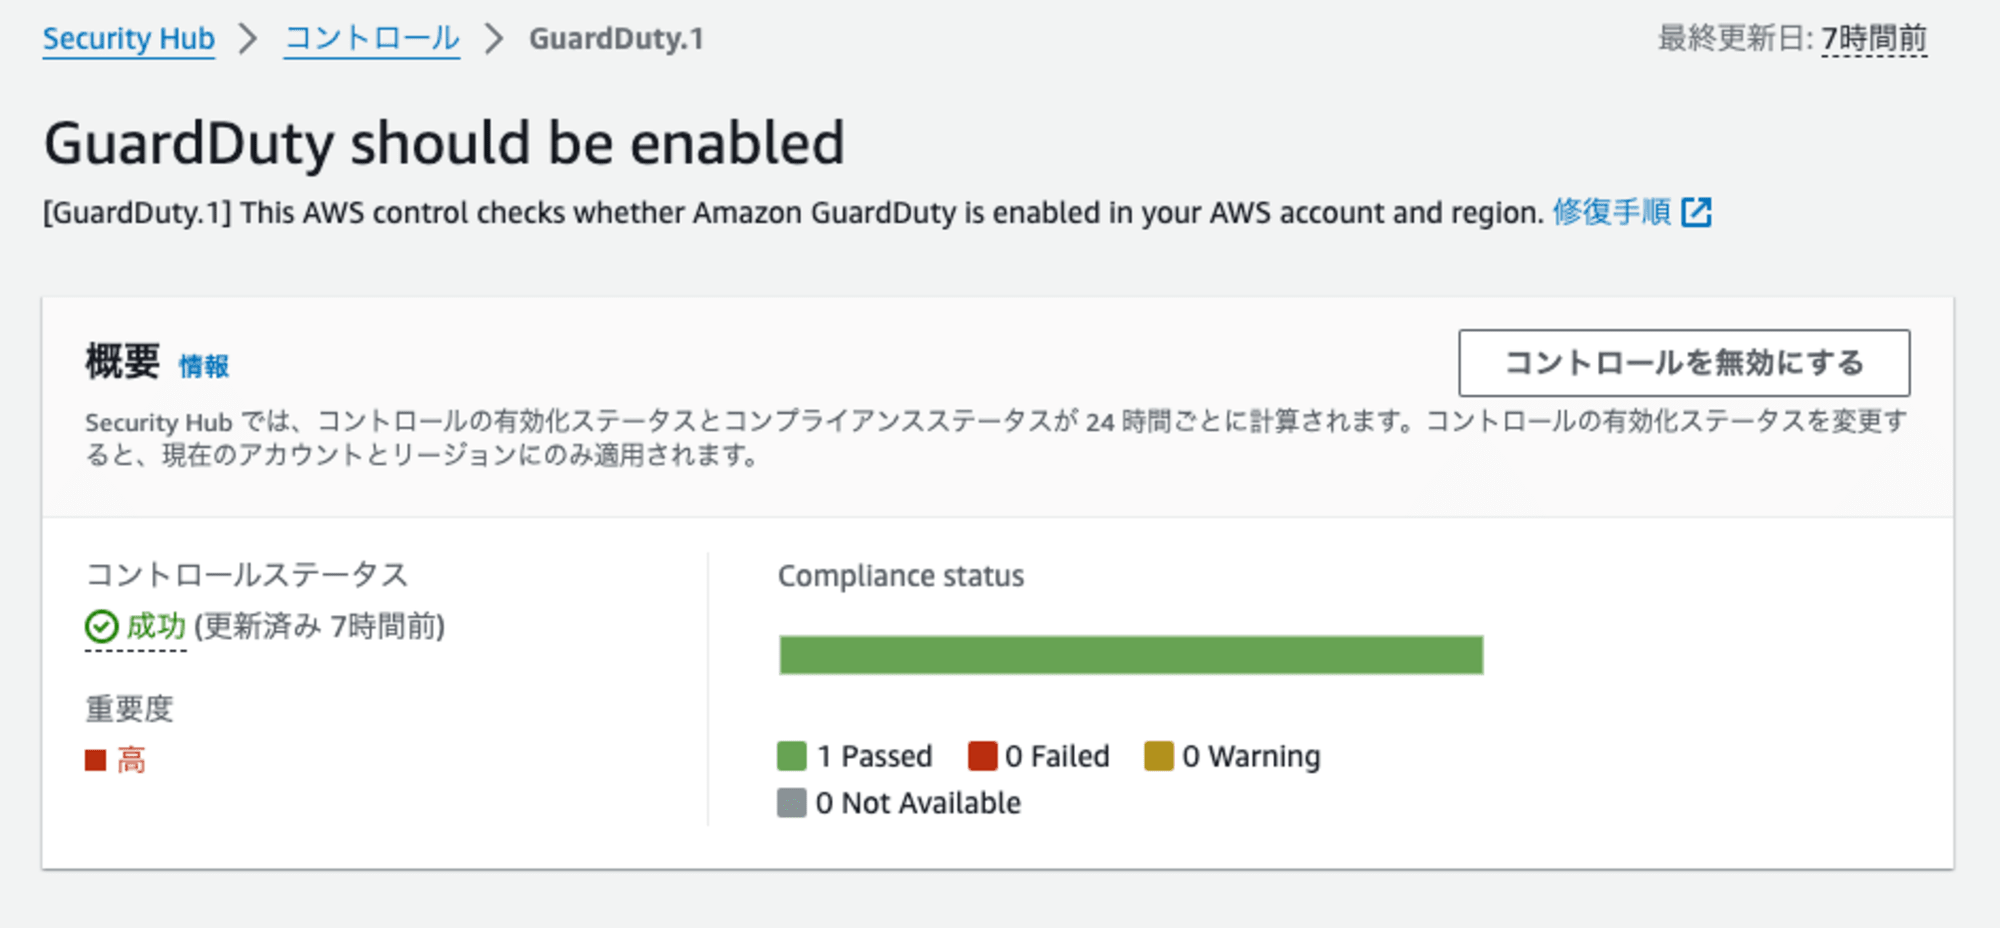Click the GuardDuty should be enabled heading

pyautogui.click(x=445, y=143)
